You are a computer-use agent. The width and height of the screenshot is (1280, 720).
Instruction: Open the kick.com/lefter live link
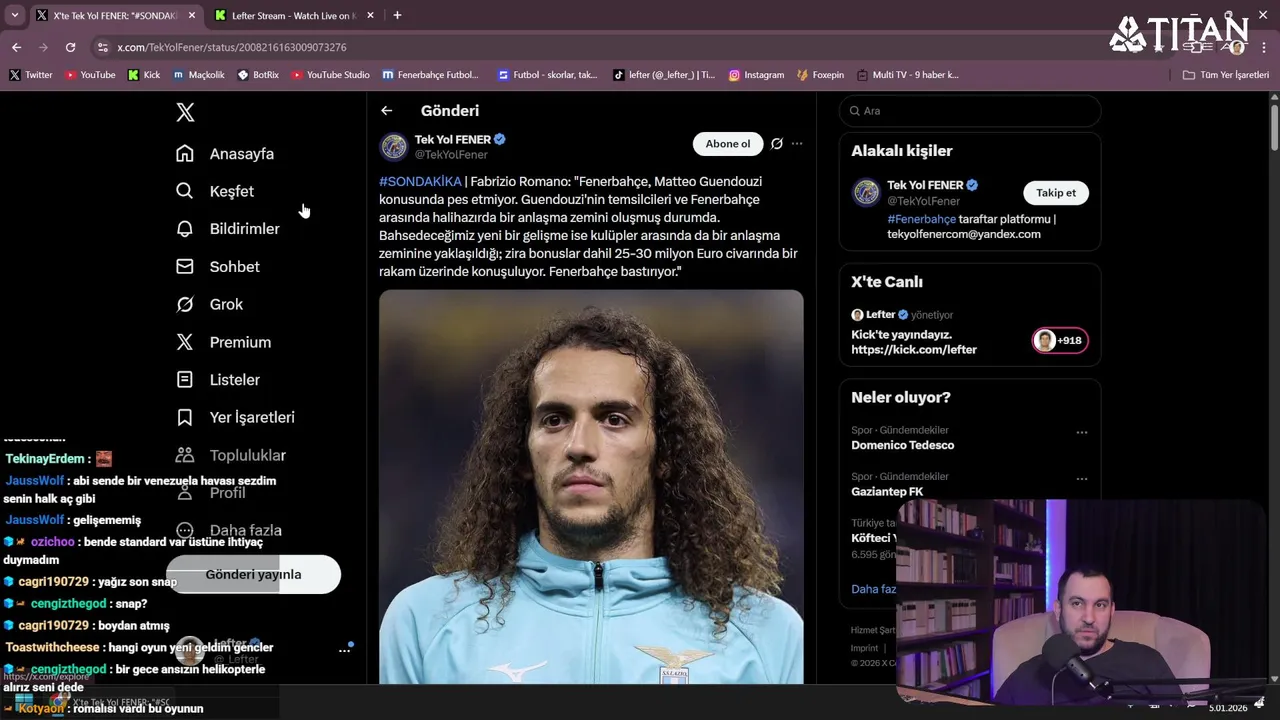[x=914, y=350]
